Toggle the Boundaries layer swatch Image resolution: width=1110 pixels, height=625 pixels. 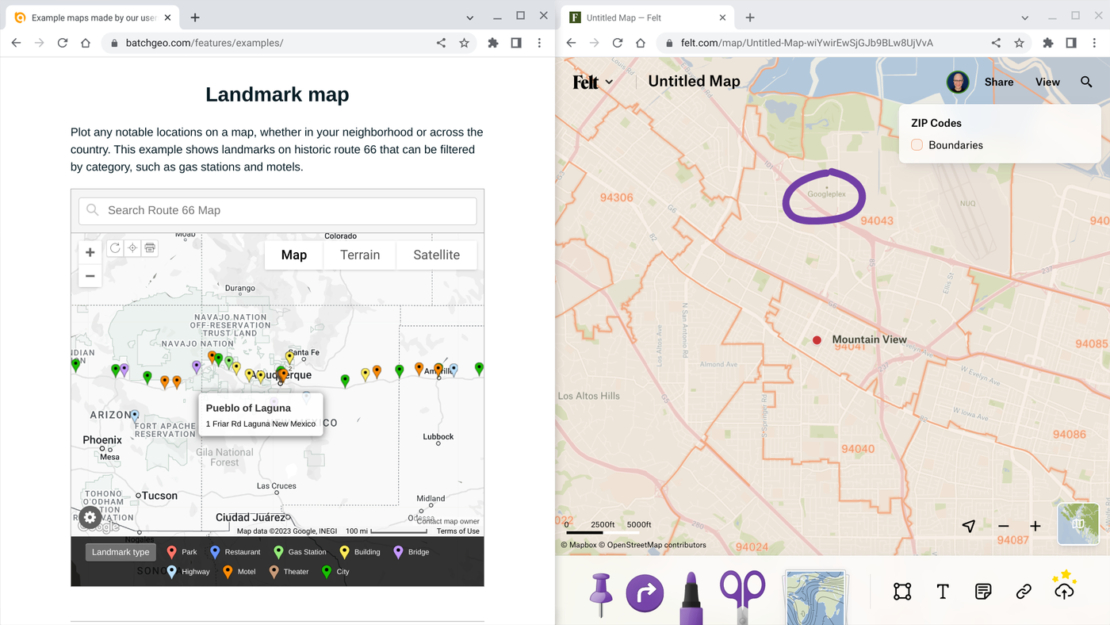coord(917,144)
